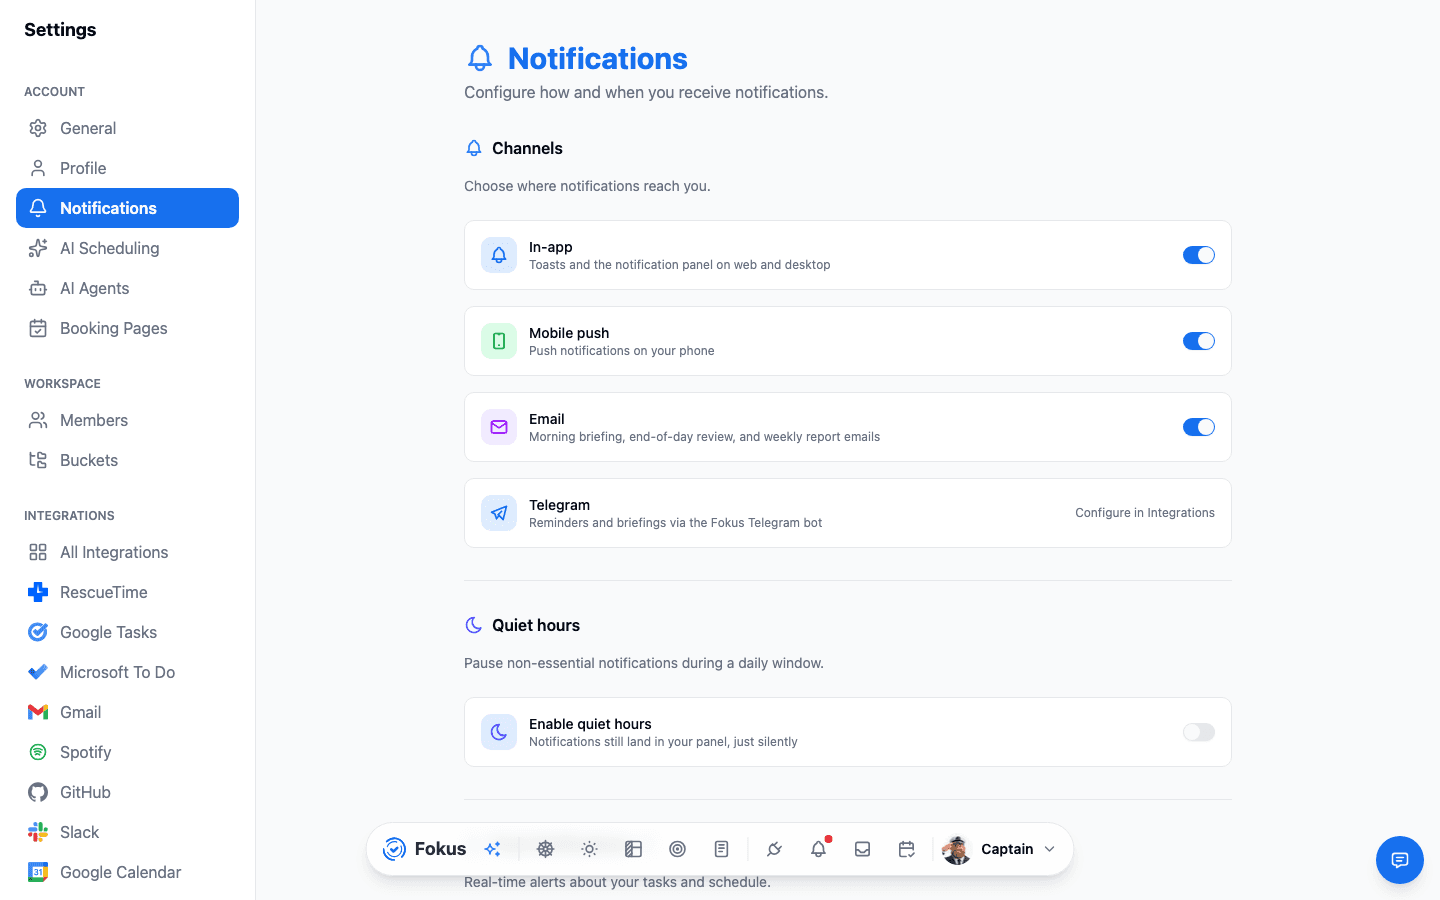
Task: Click the Microsoft To Do checkmark icon
Action: click(x=38, y=672)
